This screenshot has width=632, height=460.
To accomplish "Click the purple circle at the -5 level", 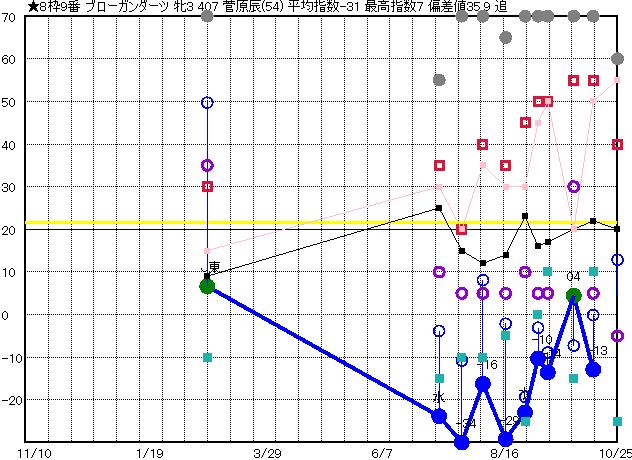I will (x=617, y=336).
